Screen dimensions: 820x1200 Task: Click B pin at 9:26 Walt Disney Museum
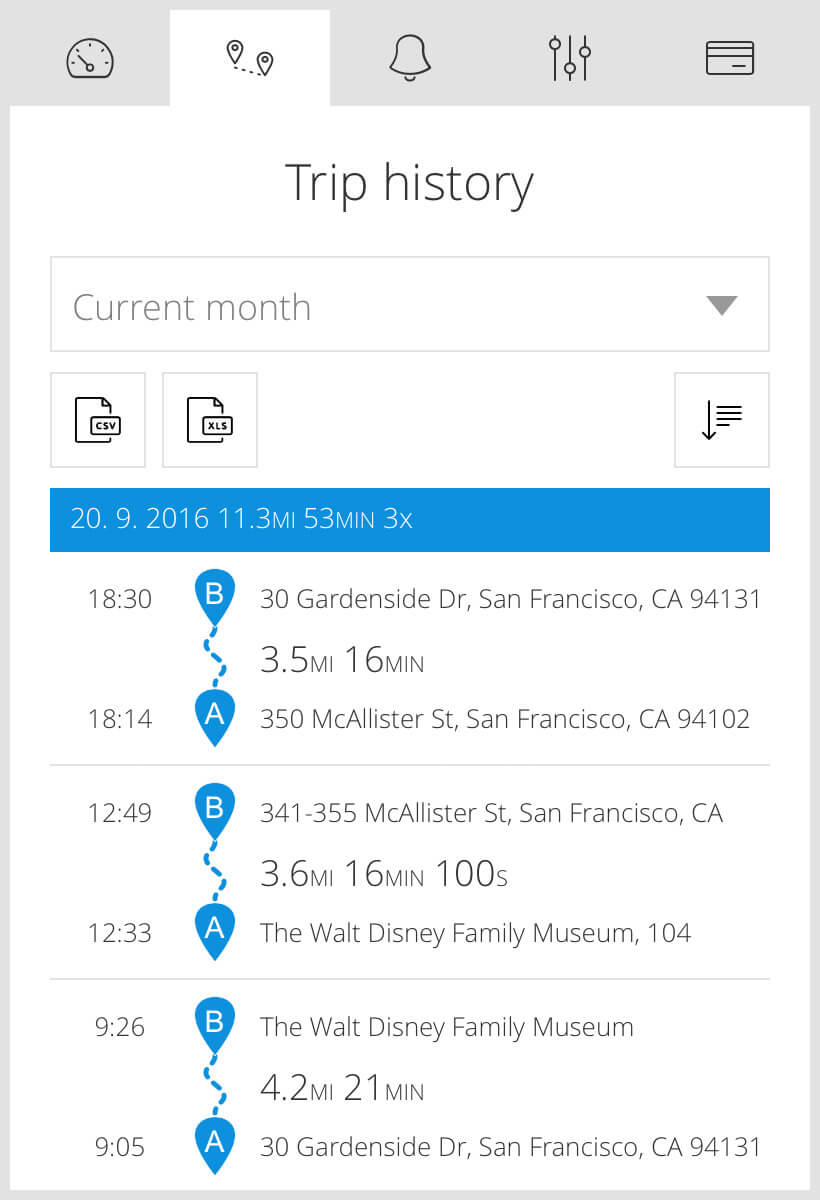click(214, 1025)
